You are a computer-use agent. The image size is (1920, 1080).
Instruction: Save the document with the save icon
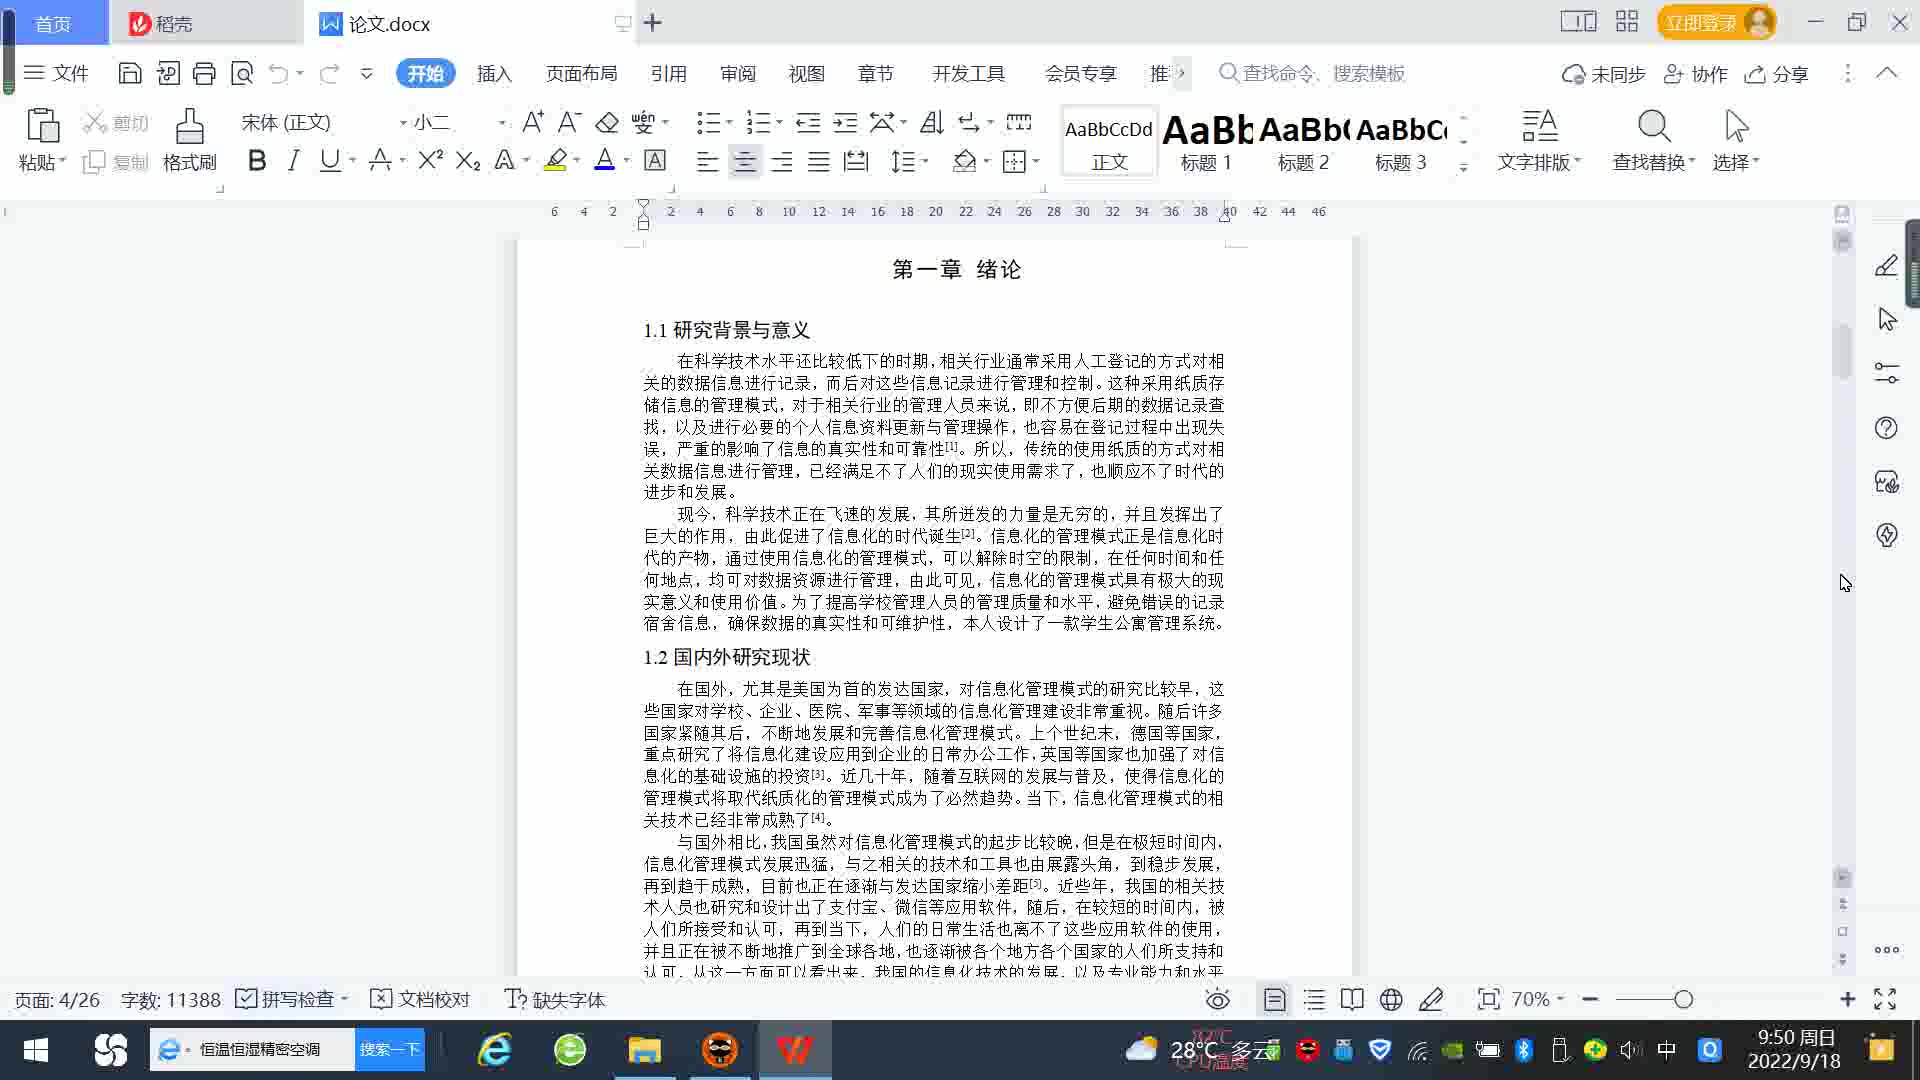pos(129,73)
